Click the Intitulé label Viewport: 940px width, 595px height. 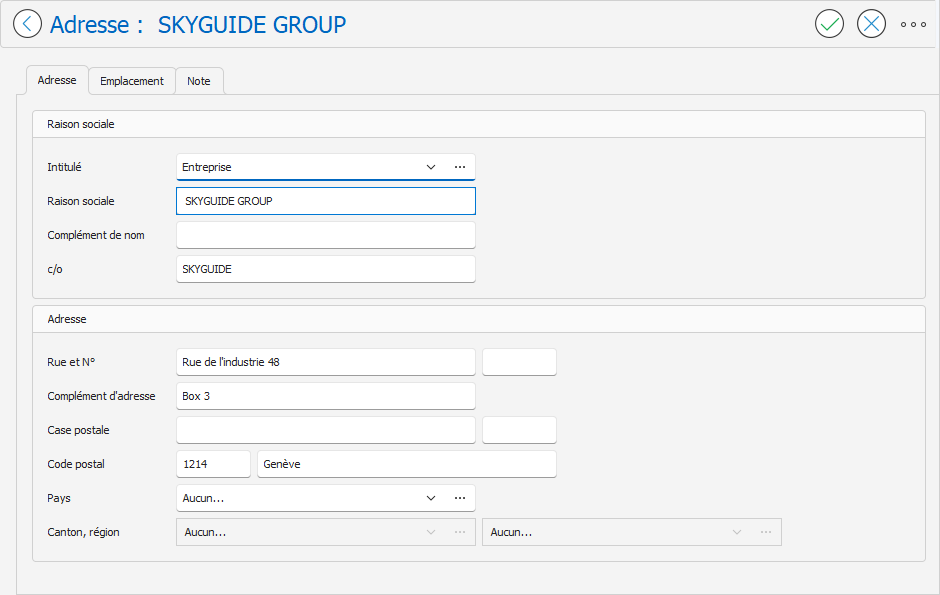pyautogui.click(x=64, y=167)
